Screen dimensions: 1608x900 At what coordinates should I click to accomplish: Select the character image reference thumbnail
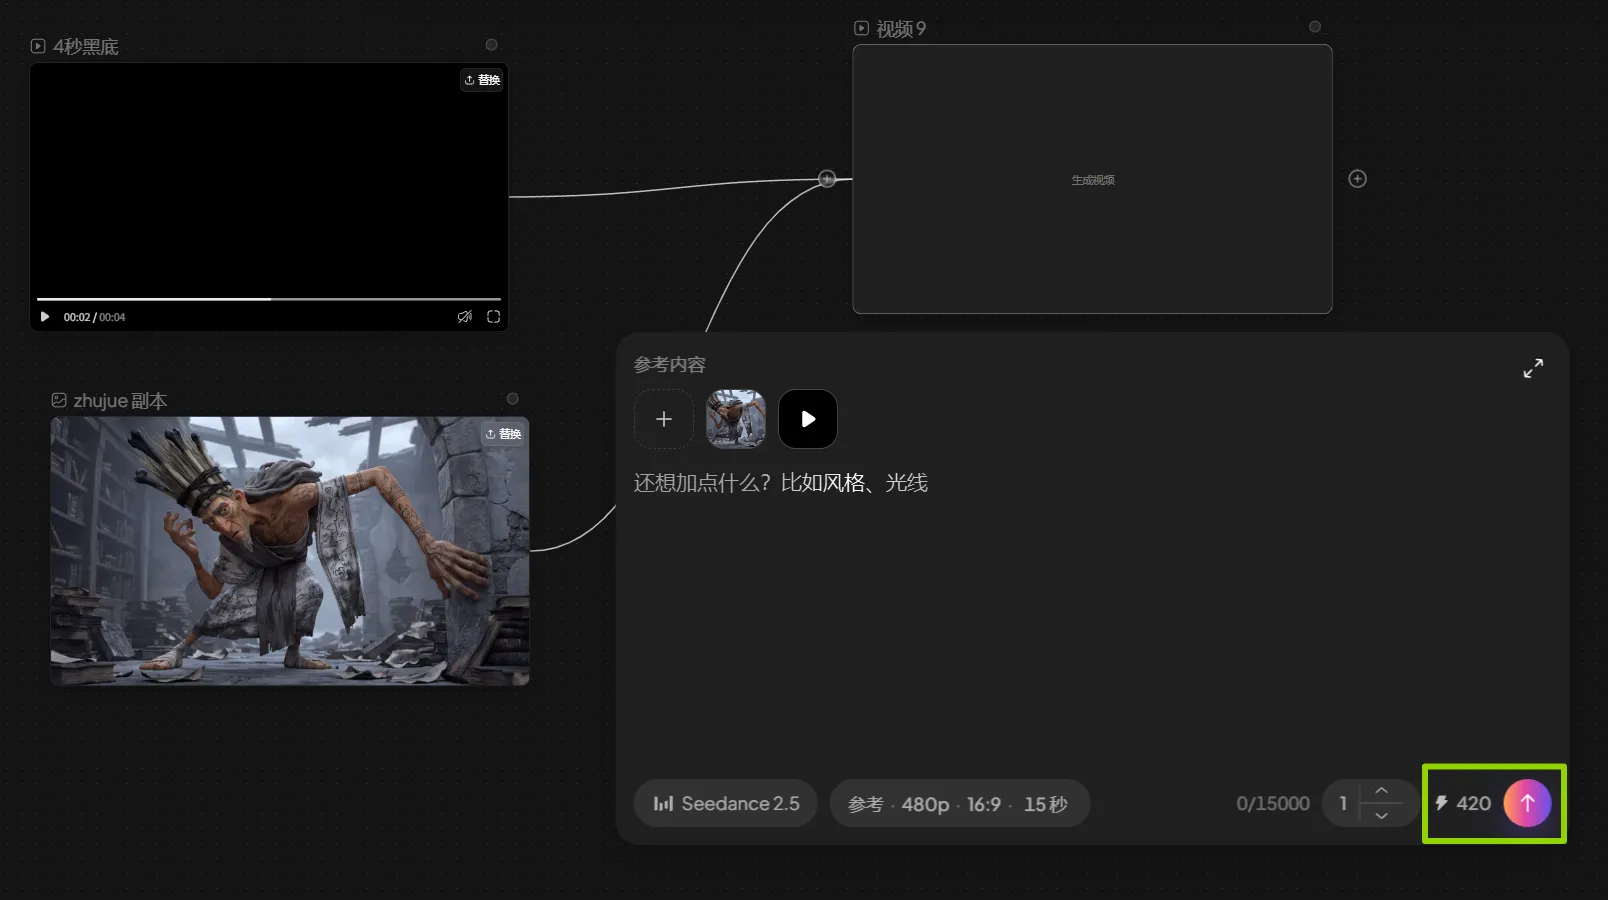tap(736, 419)
